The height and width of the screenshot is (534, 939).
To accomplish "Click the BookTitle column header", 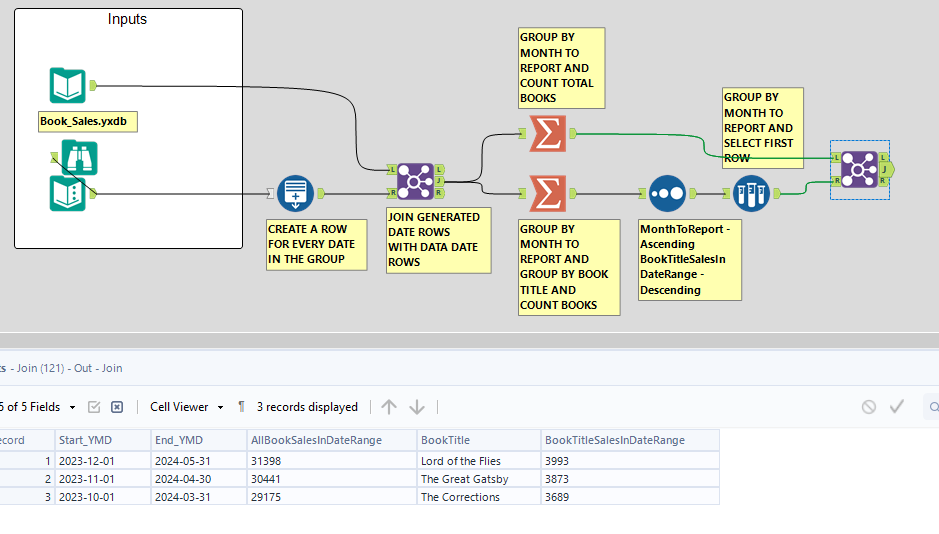I will coord(445,440).
